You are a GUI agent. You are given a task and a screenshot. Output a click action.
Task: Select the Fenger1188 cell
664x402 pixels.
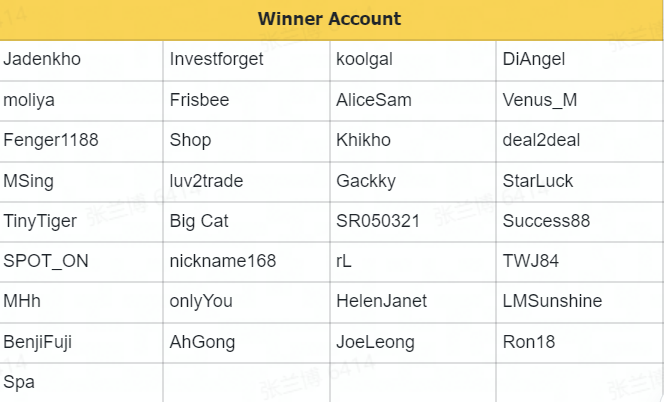tap(51, 140)
